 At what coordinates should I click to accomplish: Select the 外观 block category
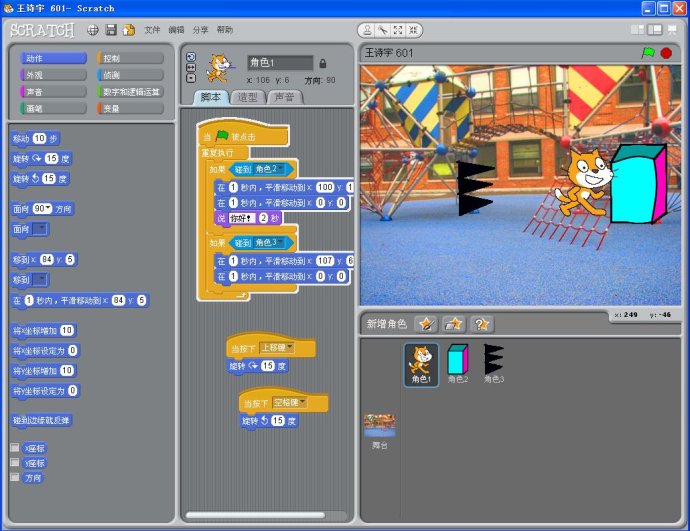pos(53,75)
